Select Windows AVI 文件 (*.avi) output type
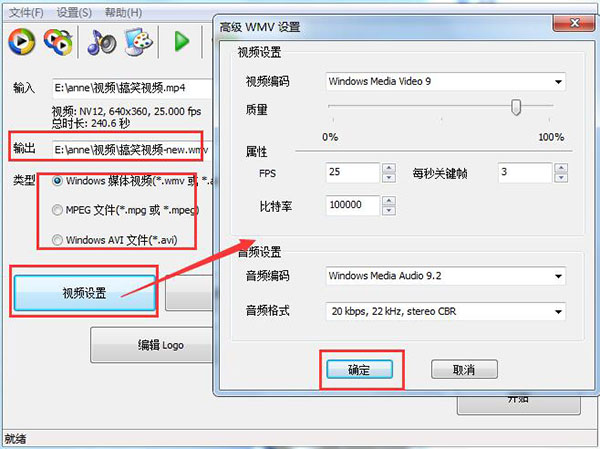The height and width of the screenshot is (449, 600). pos(57,240)
